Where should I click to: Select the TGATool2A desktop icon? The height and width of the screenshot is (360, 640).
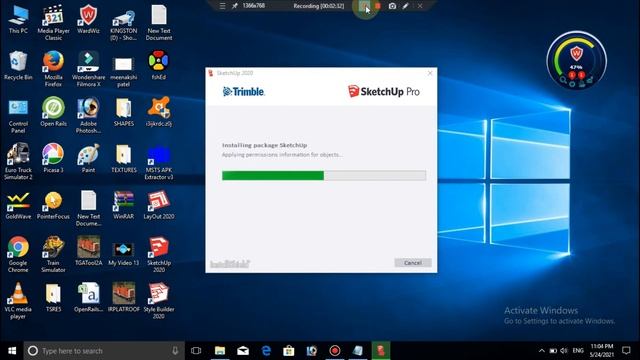point(89,251)
